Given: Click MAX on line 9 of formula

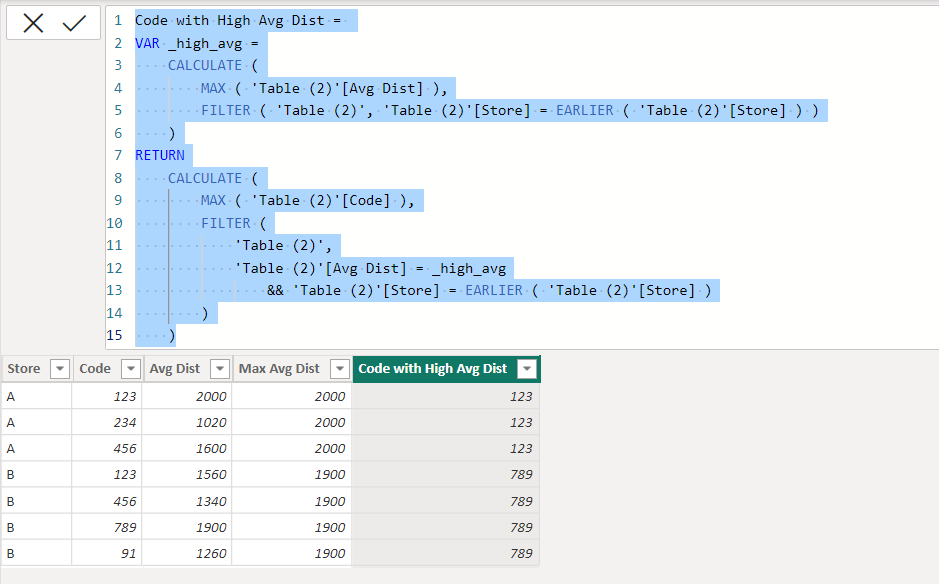Looking at the screenshot, I should pos(213,200).
